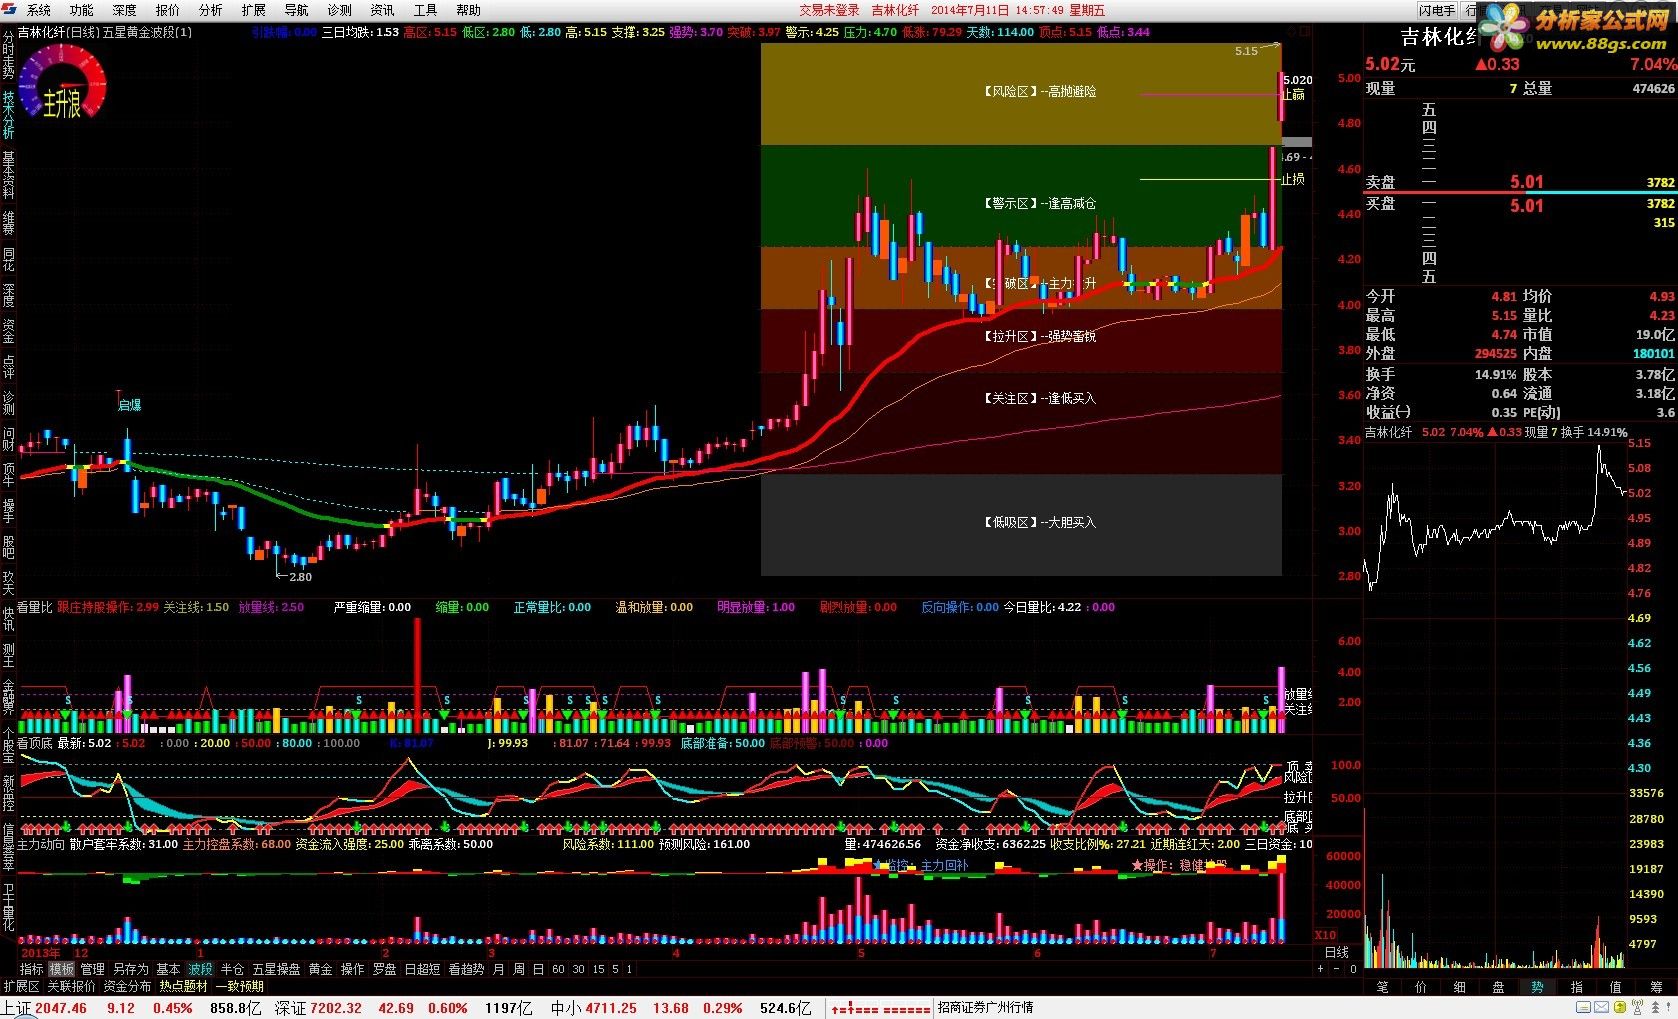Select 盘 tab in right panel
This screenshot has width=1678, height=1019.
[x=1498, y=986]
